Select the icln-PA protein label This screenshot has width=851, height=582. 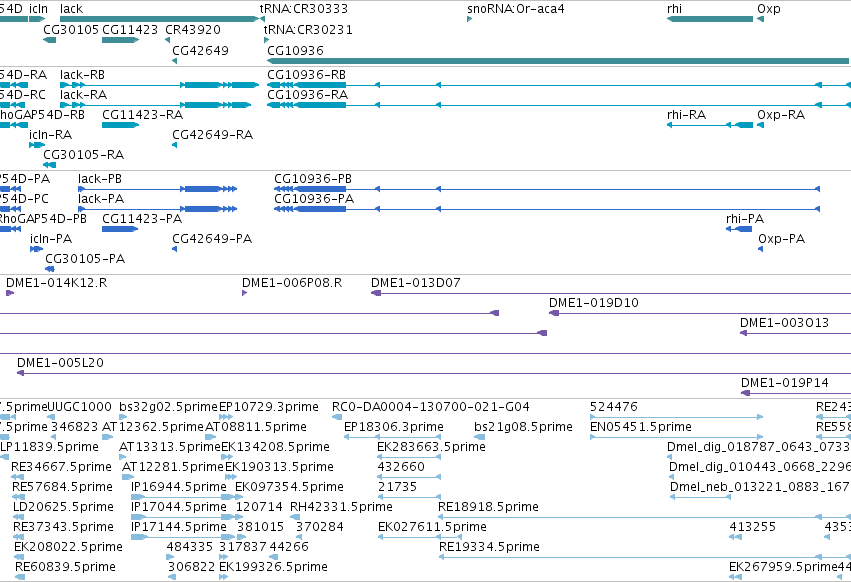51,239
